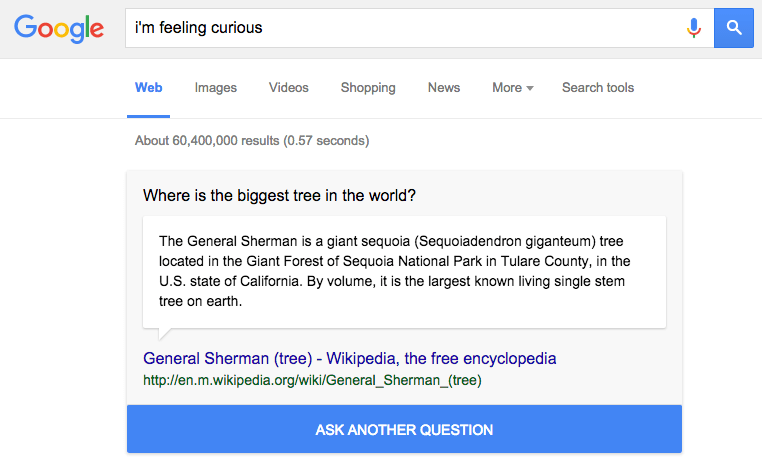This screenshot has height=475, width=762.
Task: Click the green en.m.wikipedia.org URL
Action: pyautogui.click(x=312, y=380)
